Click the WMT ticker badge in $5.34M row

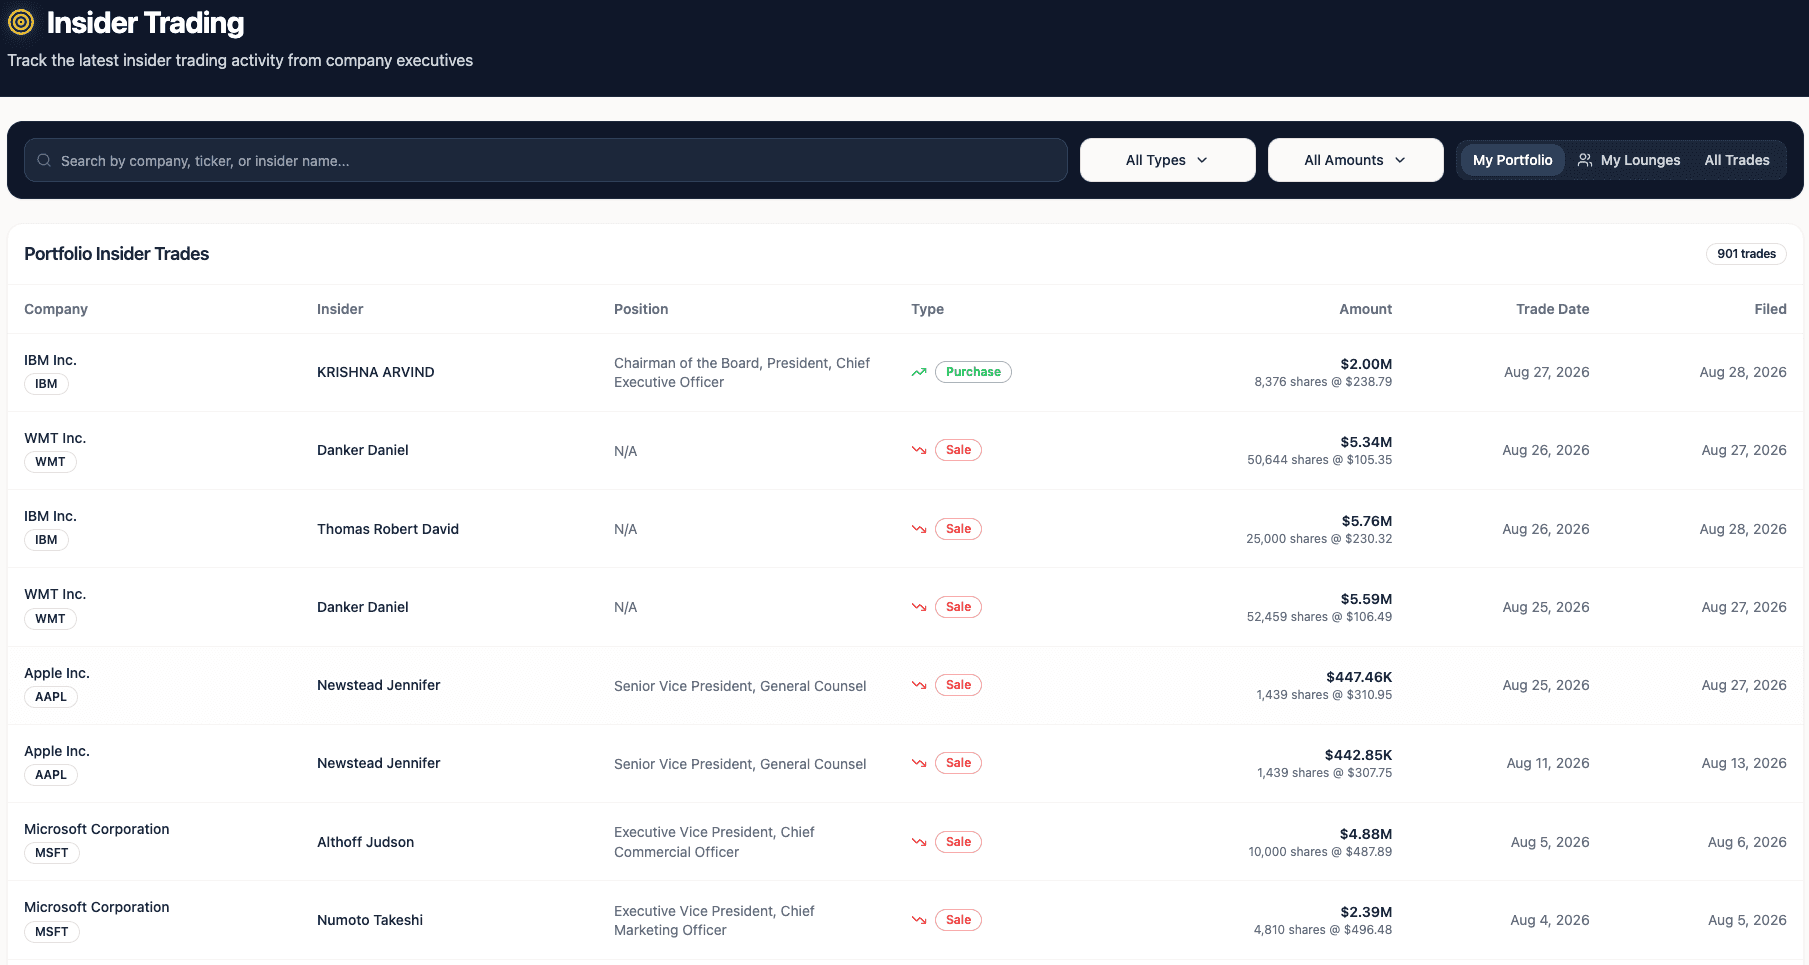[x=50, y=462]
